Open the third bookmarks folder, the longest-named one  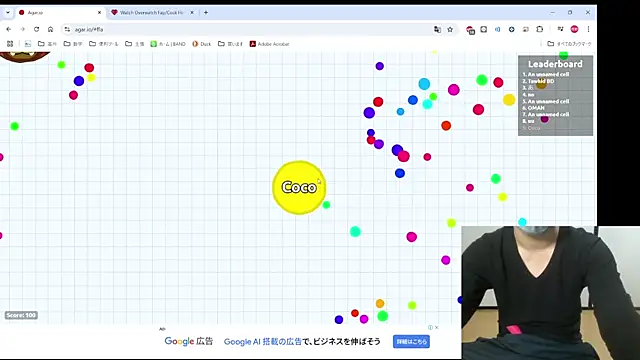[x=104, y=44]
